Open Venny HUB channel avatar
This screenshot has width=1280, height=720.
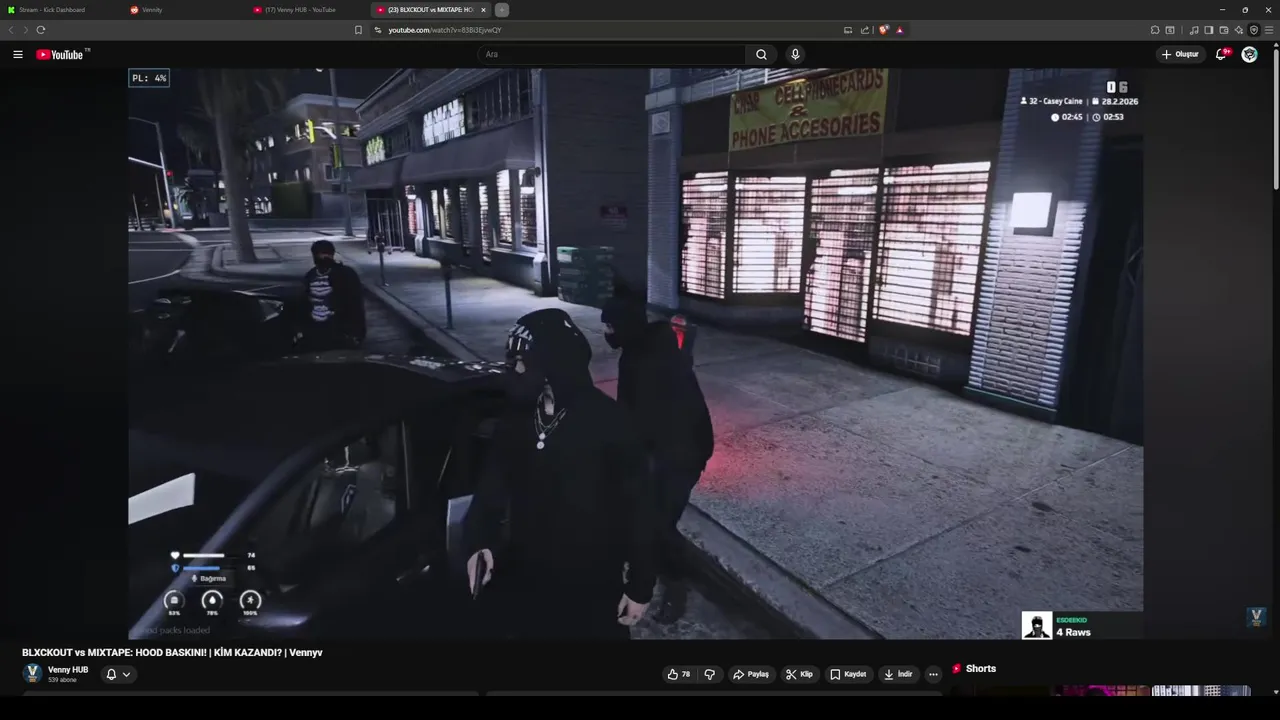32,673
